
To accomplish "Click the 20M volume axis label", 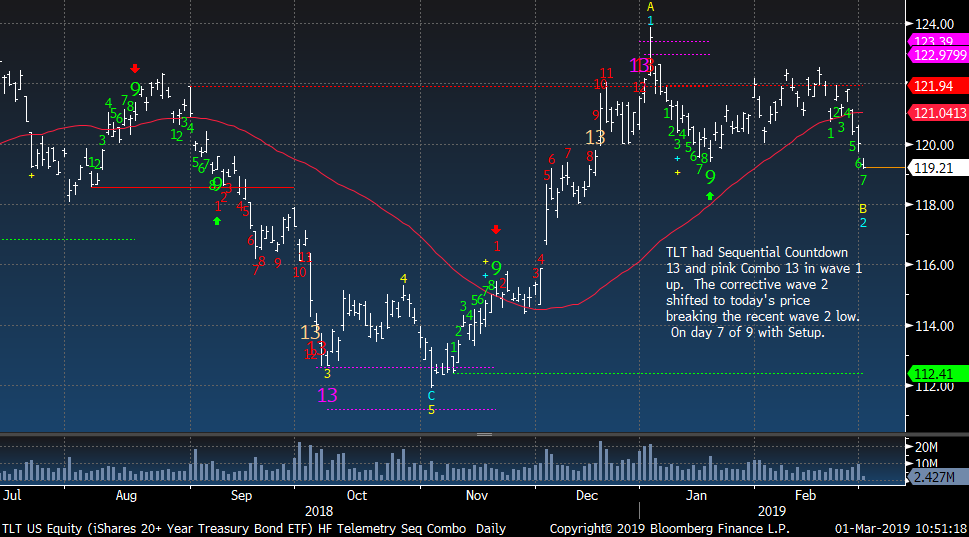I will click(926, 447).
